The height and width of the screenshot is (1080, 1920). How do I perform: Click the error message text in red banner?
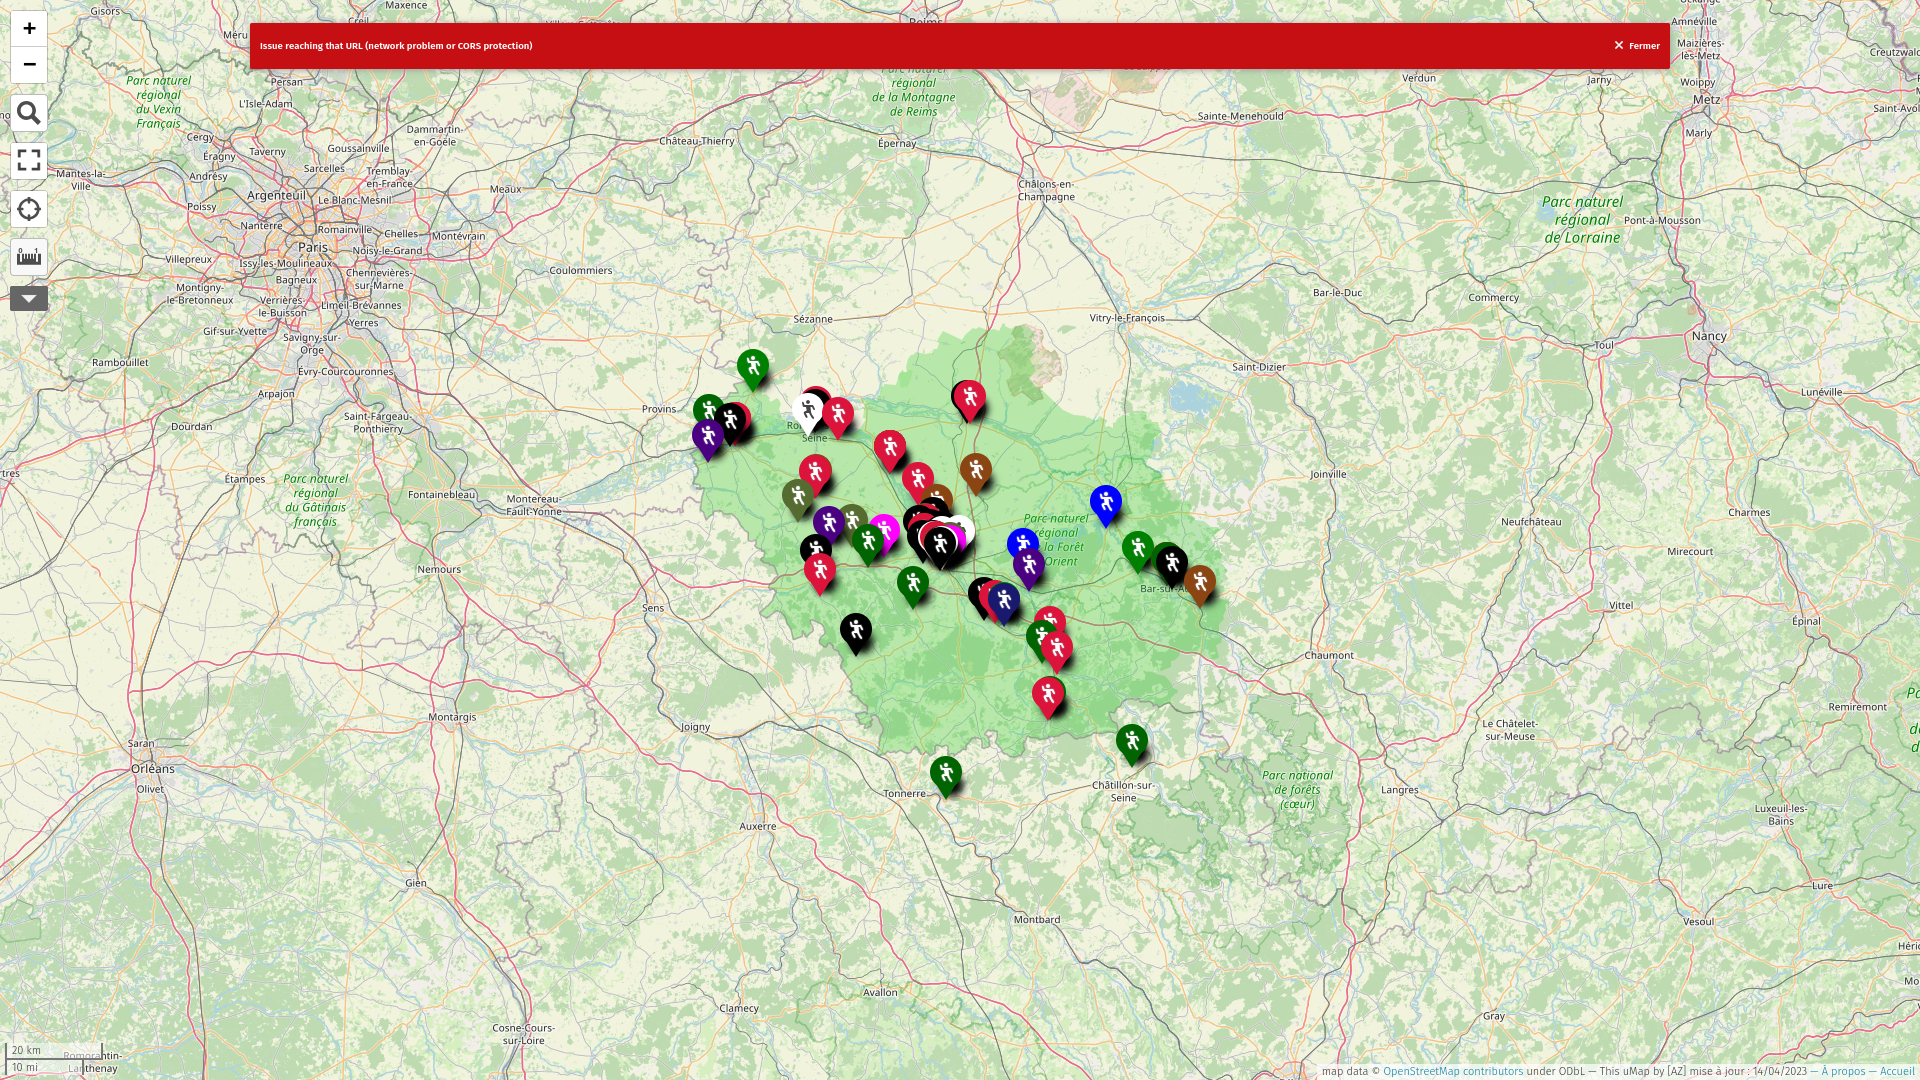click(x=396, y=46)
